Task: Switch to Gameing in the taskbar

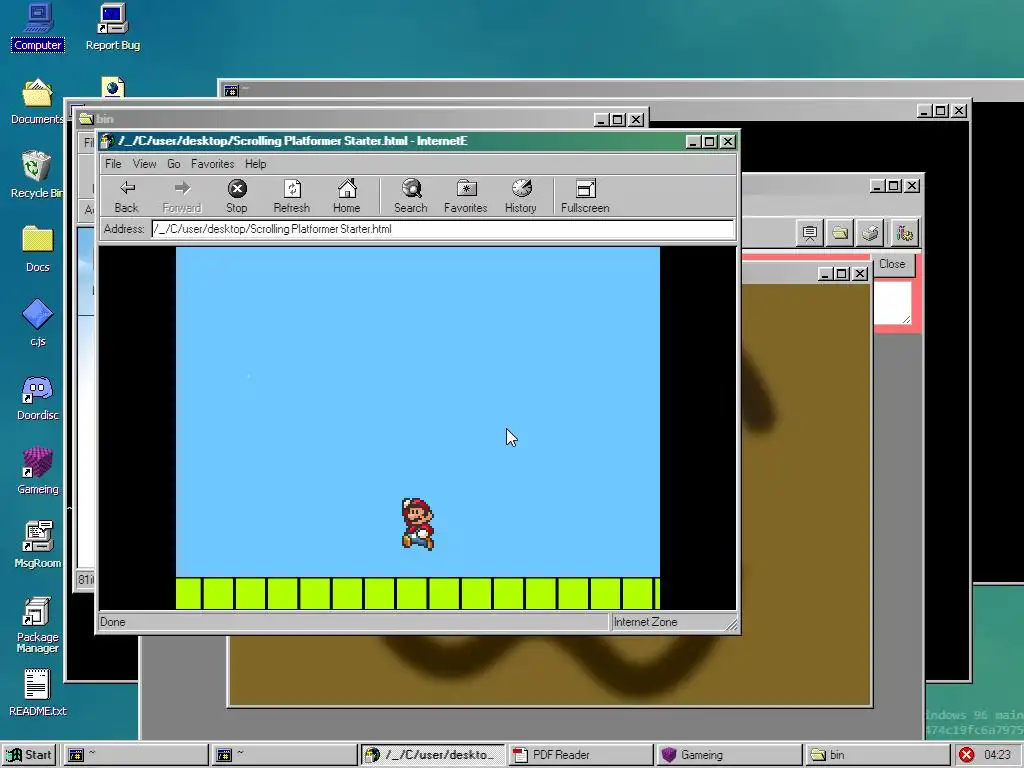Action: point(729,755)
